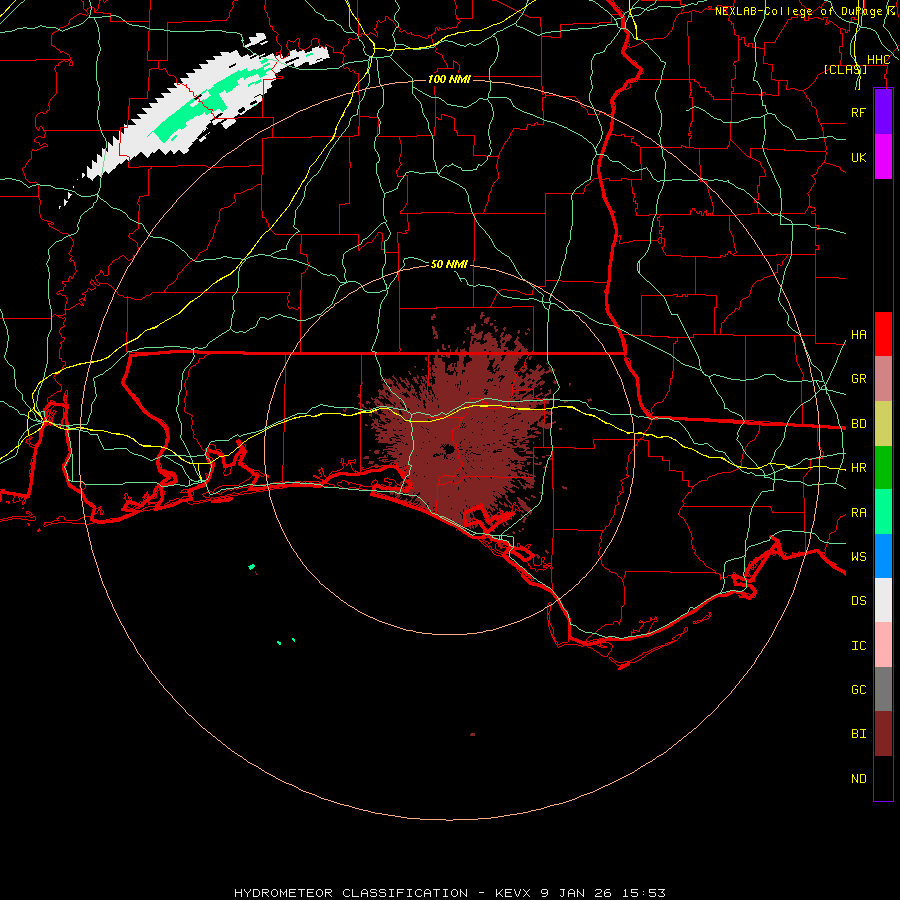Click the RF legend label text
The height and width of the screenshot is (900, 900).
pyautogui.click(x=858, y=112)
